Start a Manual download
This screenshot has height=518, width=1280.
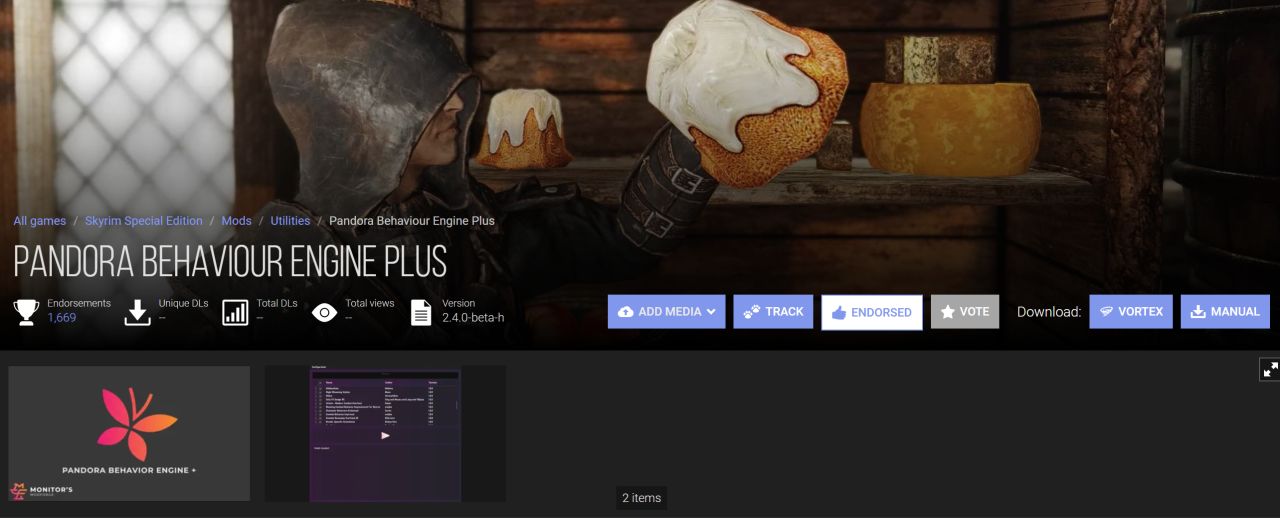pyautogui.click(x=1225, y=312)
